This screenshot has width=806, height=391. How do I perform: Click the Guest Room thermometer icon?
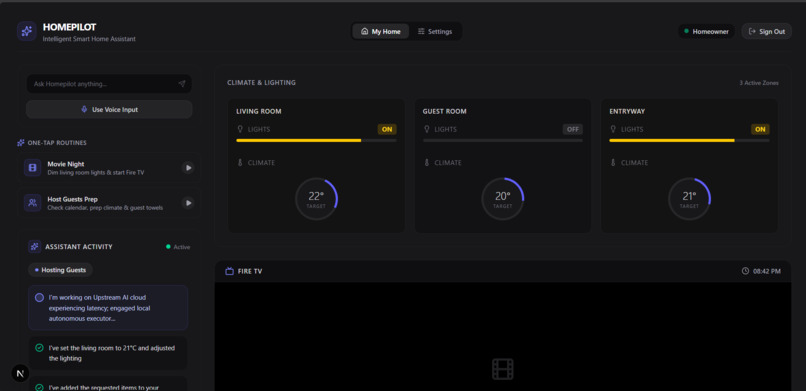(426, 162)
